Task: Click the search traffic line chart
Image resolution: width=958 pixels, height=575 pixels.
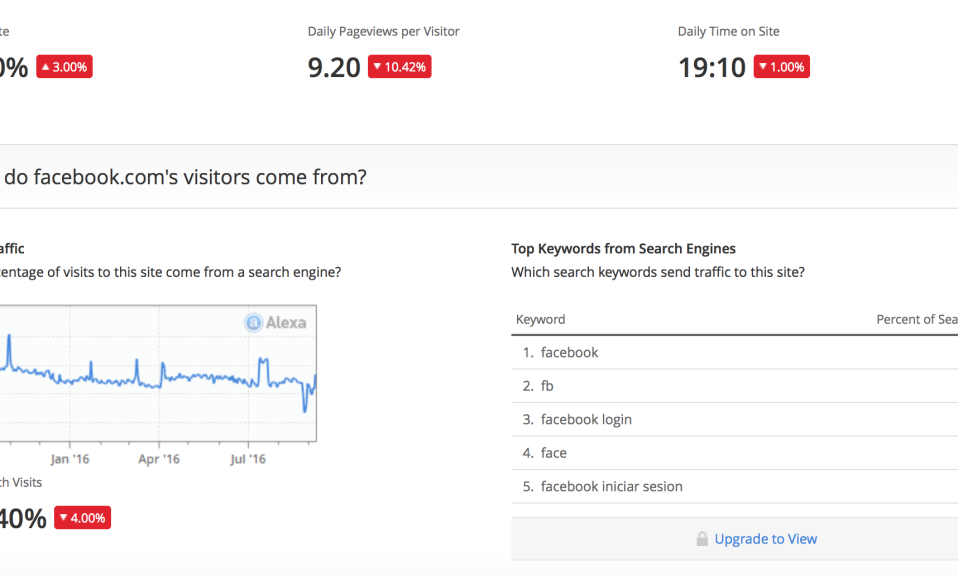Action: (x=160, y=375)
